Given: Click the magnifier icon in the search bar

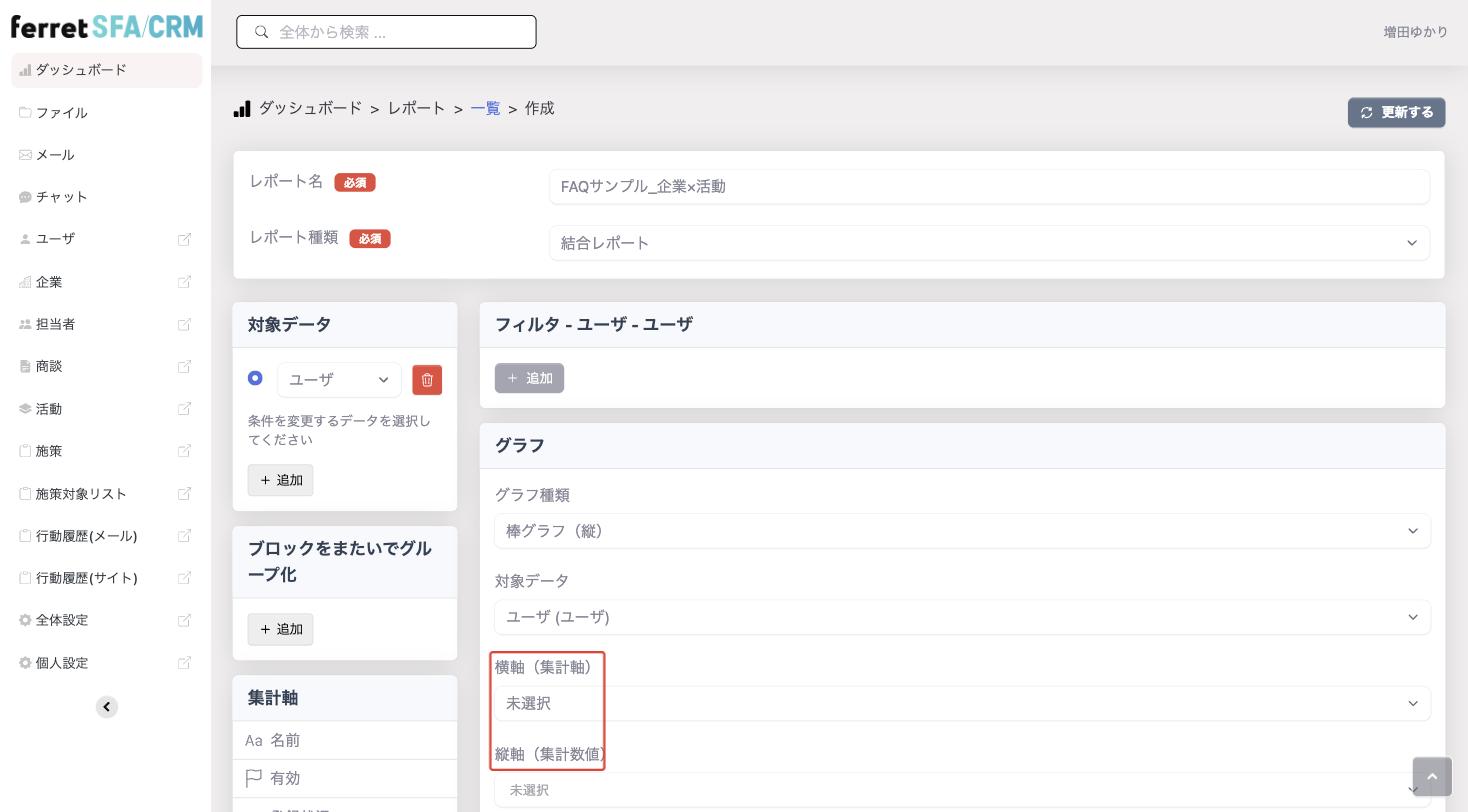Looking at the screenshot, I should (262, 32).
